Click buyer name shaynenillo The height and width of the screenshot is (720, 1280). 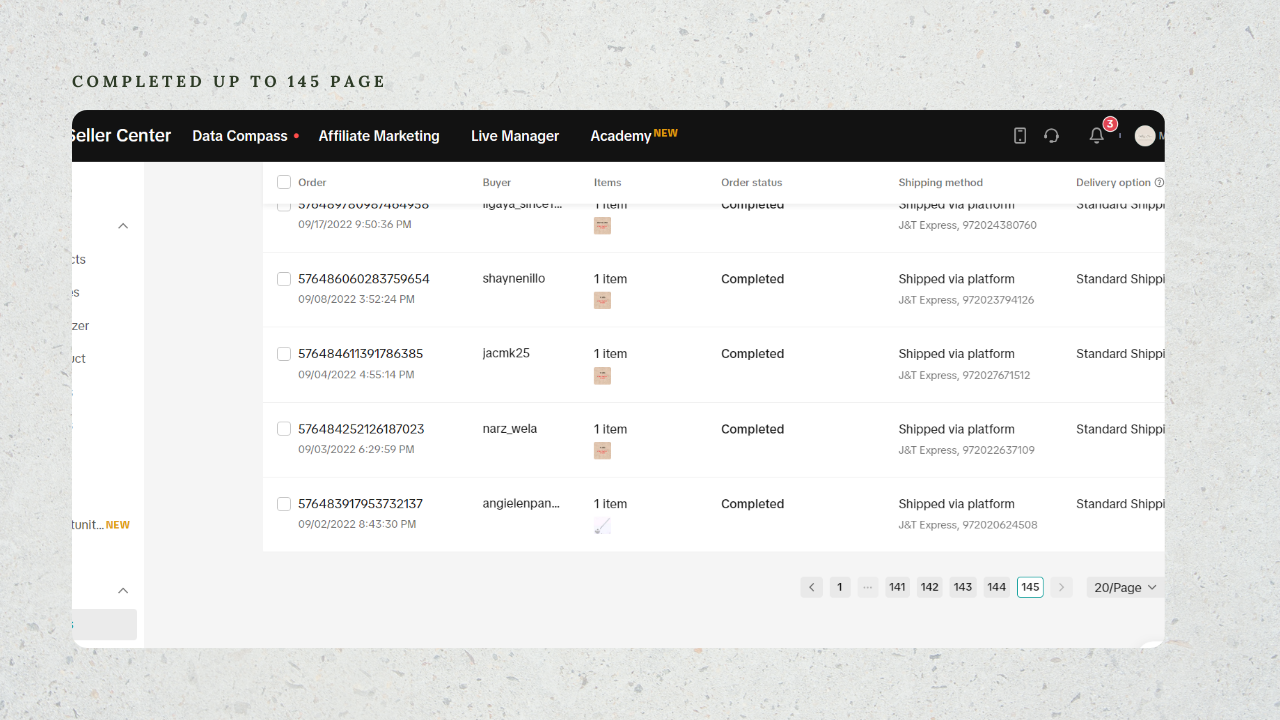point(514,279)
